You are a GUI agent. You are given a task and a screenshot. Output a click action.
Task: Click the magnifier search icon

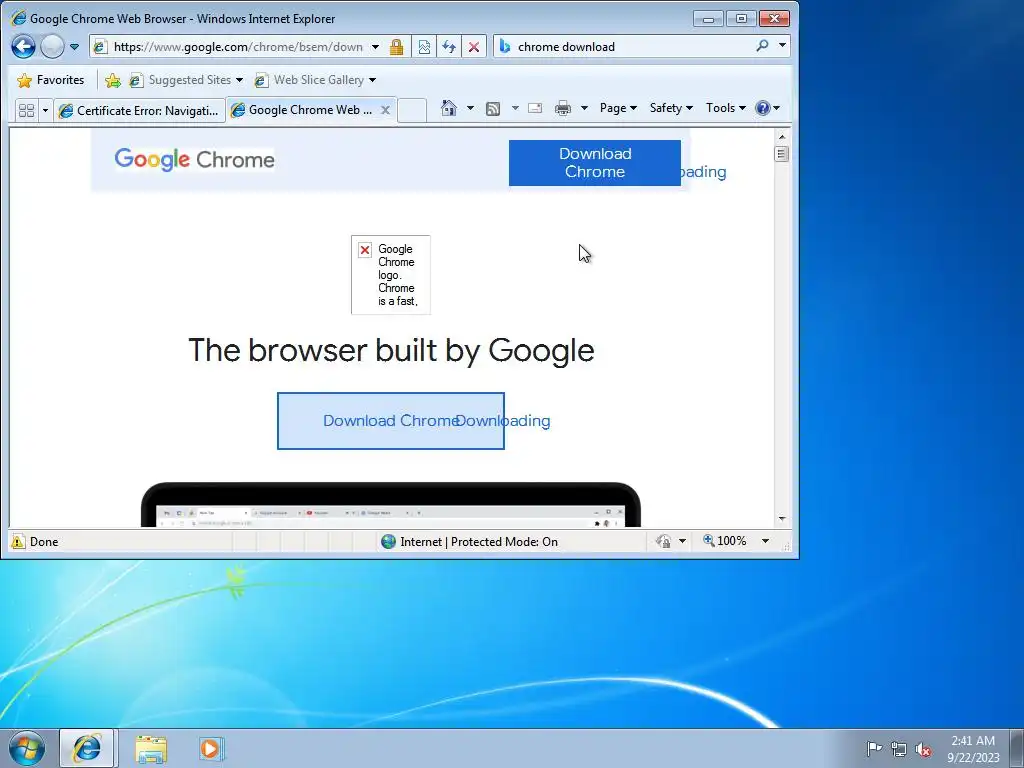[x=762, y=46]
